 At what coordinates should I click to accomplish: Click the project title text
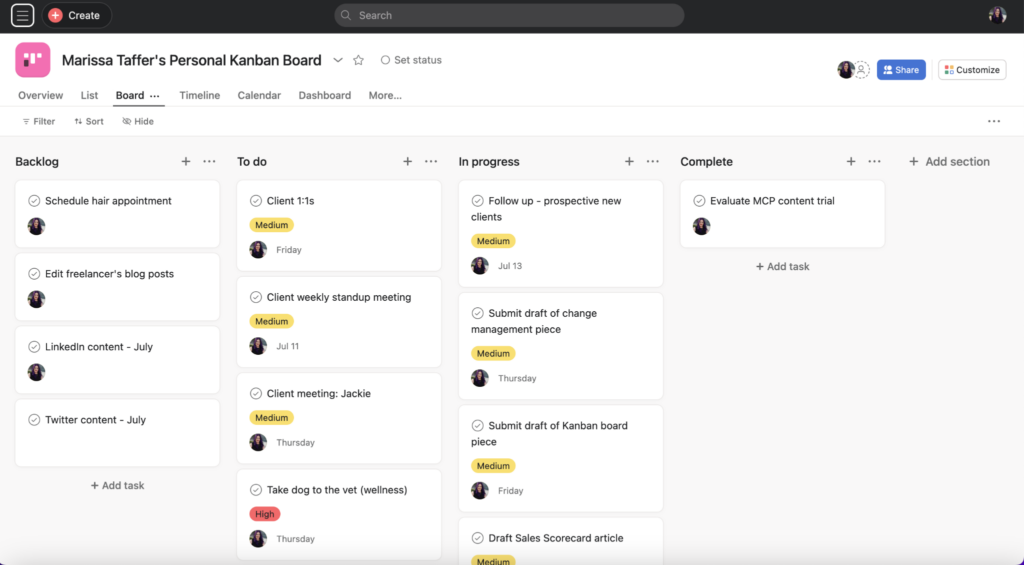coord(191,60)
